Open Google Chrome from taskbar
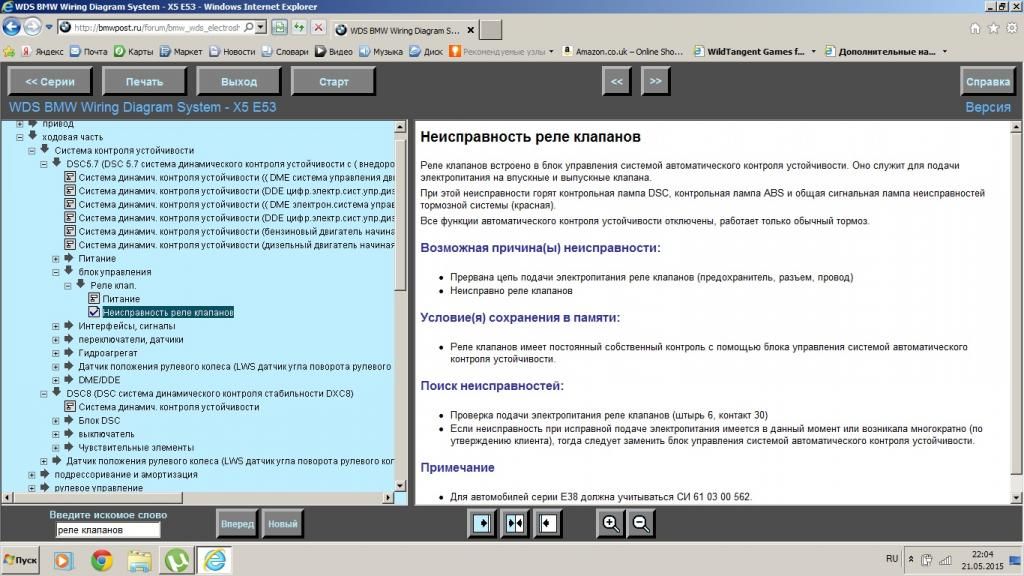This screenshot has width=1024, height=576. point(101,560)
